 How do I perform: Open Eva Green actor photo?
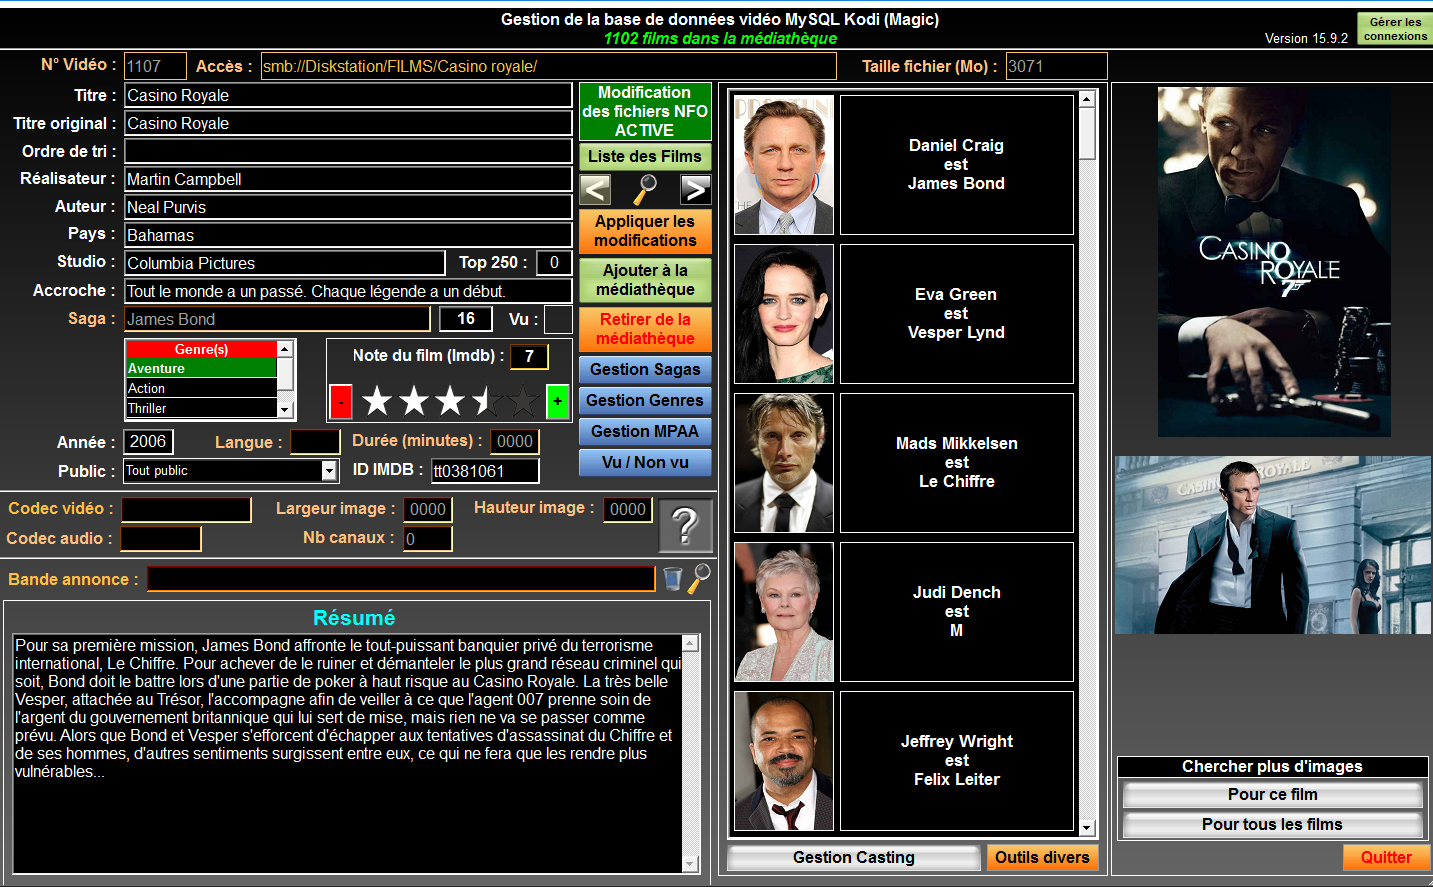784,314
